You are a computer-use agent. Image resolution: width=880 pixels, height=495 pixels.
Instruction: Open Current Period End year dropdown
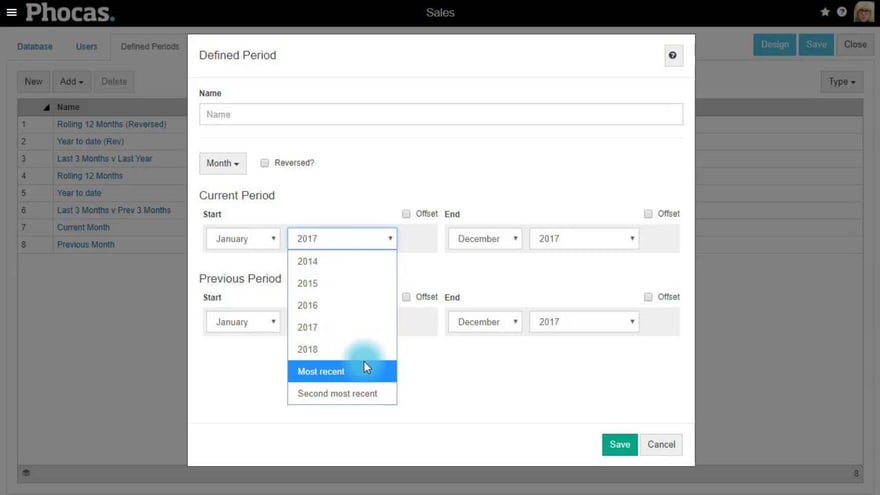coord(584,239)
